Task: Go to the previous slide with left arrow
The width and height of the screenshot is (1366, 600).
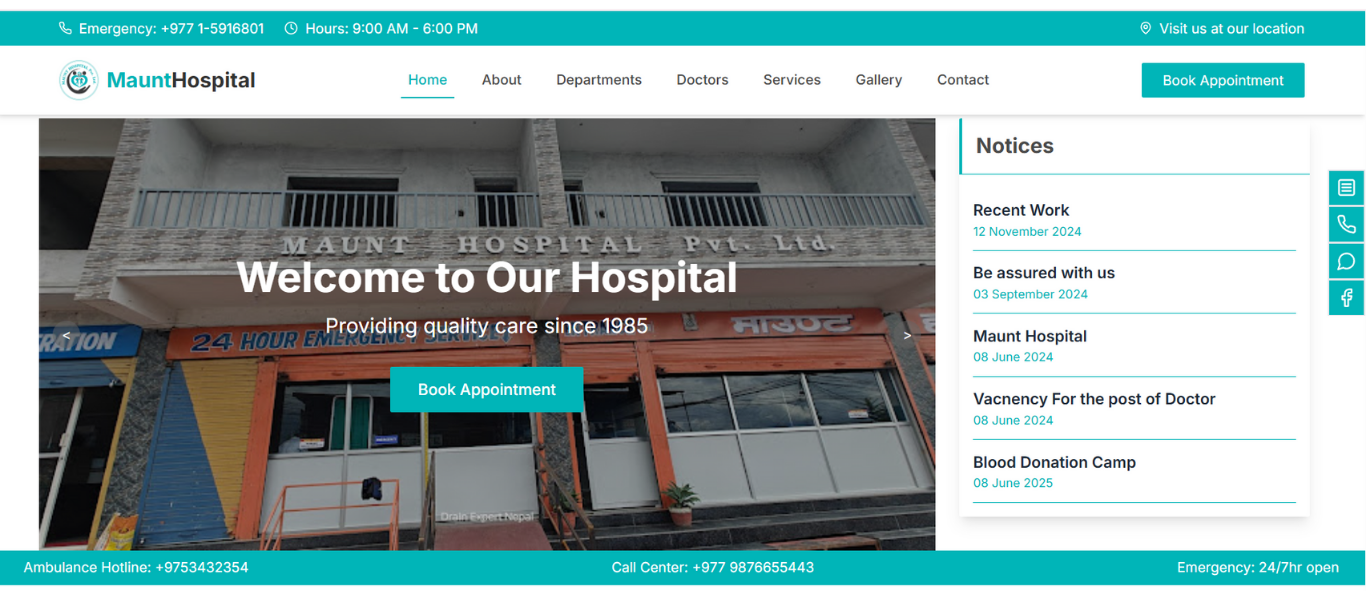Action: point(66,336)
